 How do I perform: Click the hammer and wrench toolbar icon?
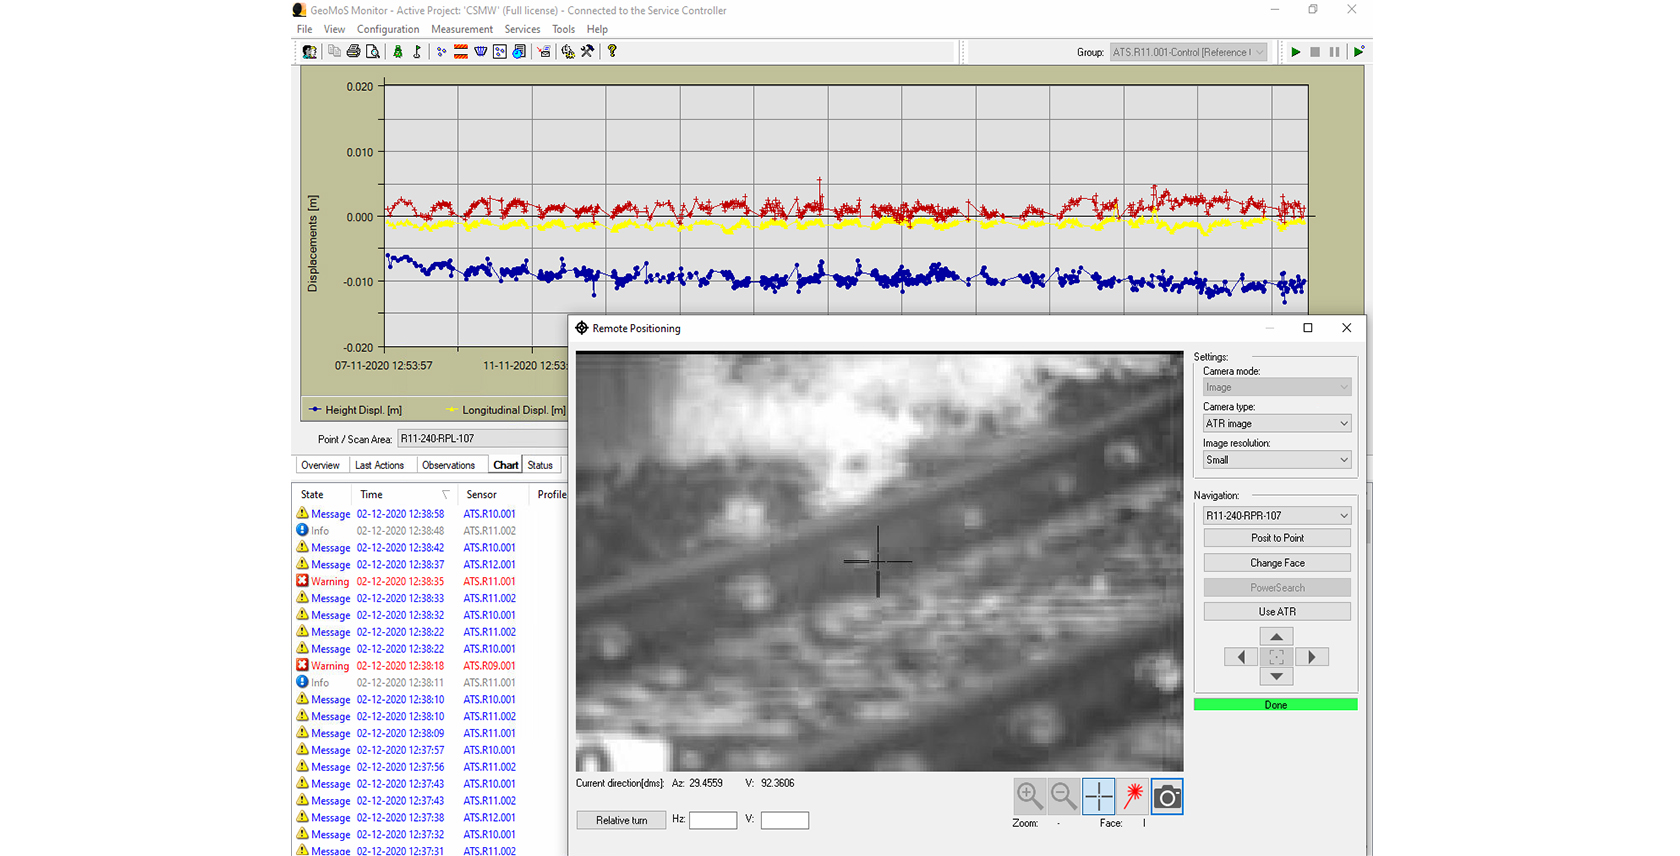[587, 52]
